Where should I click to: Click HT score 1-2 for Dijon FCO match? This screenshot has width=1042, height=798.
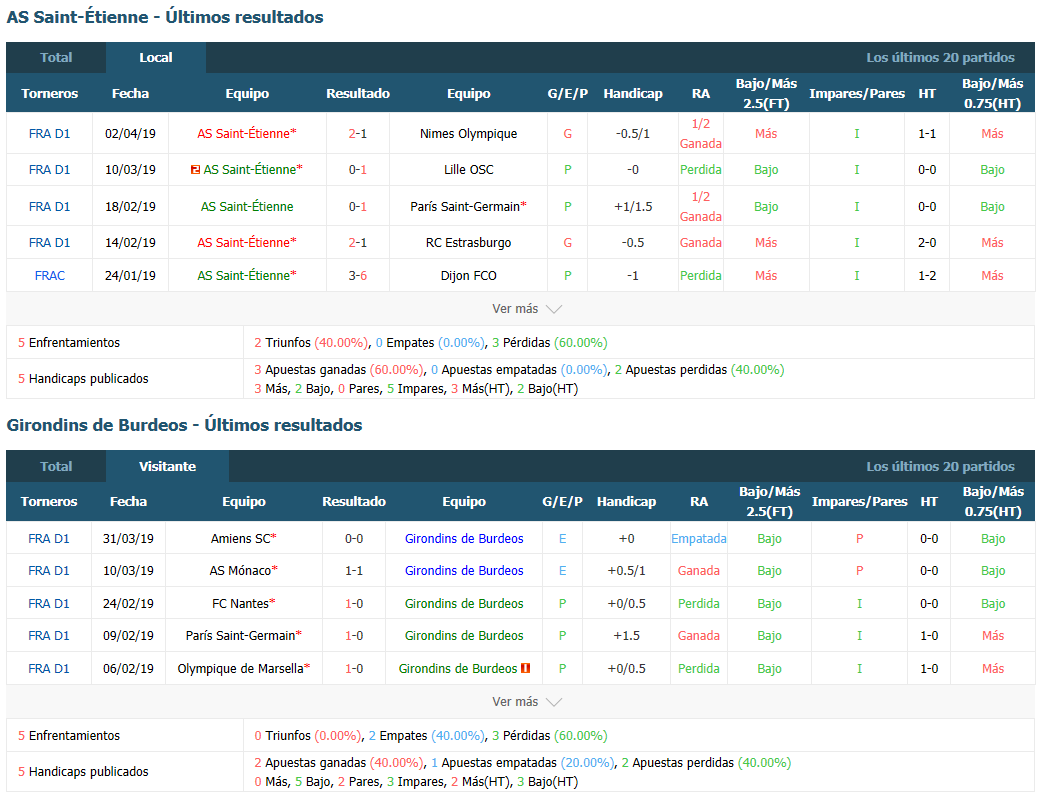(x=927, y=276)
